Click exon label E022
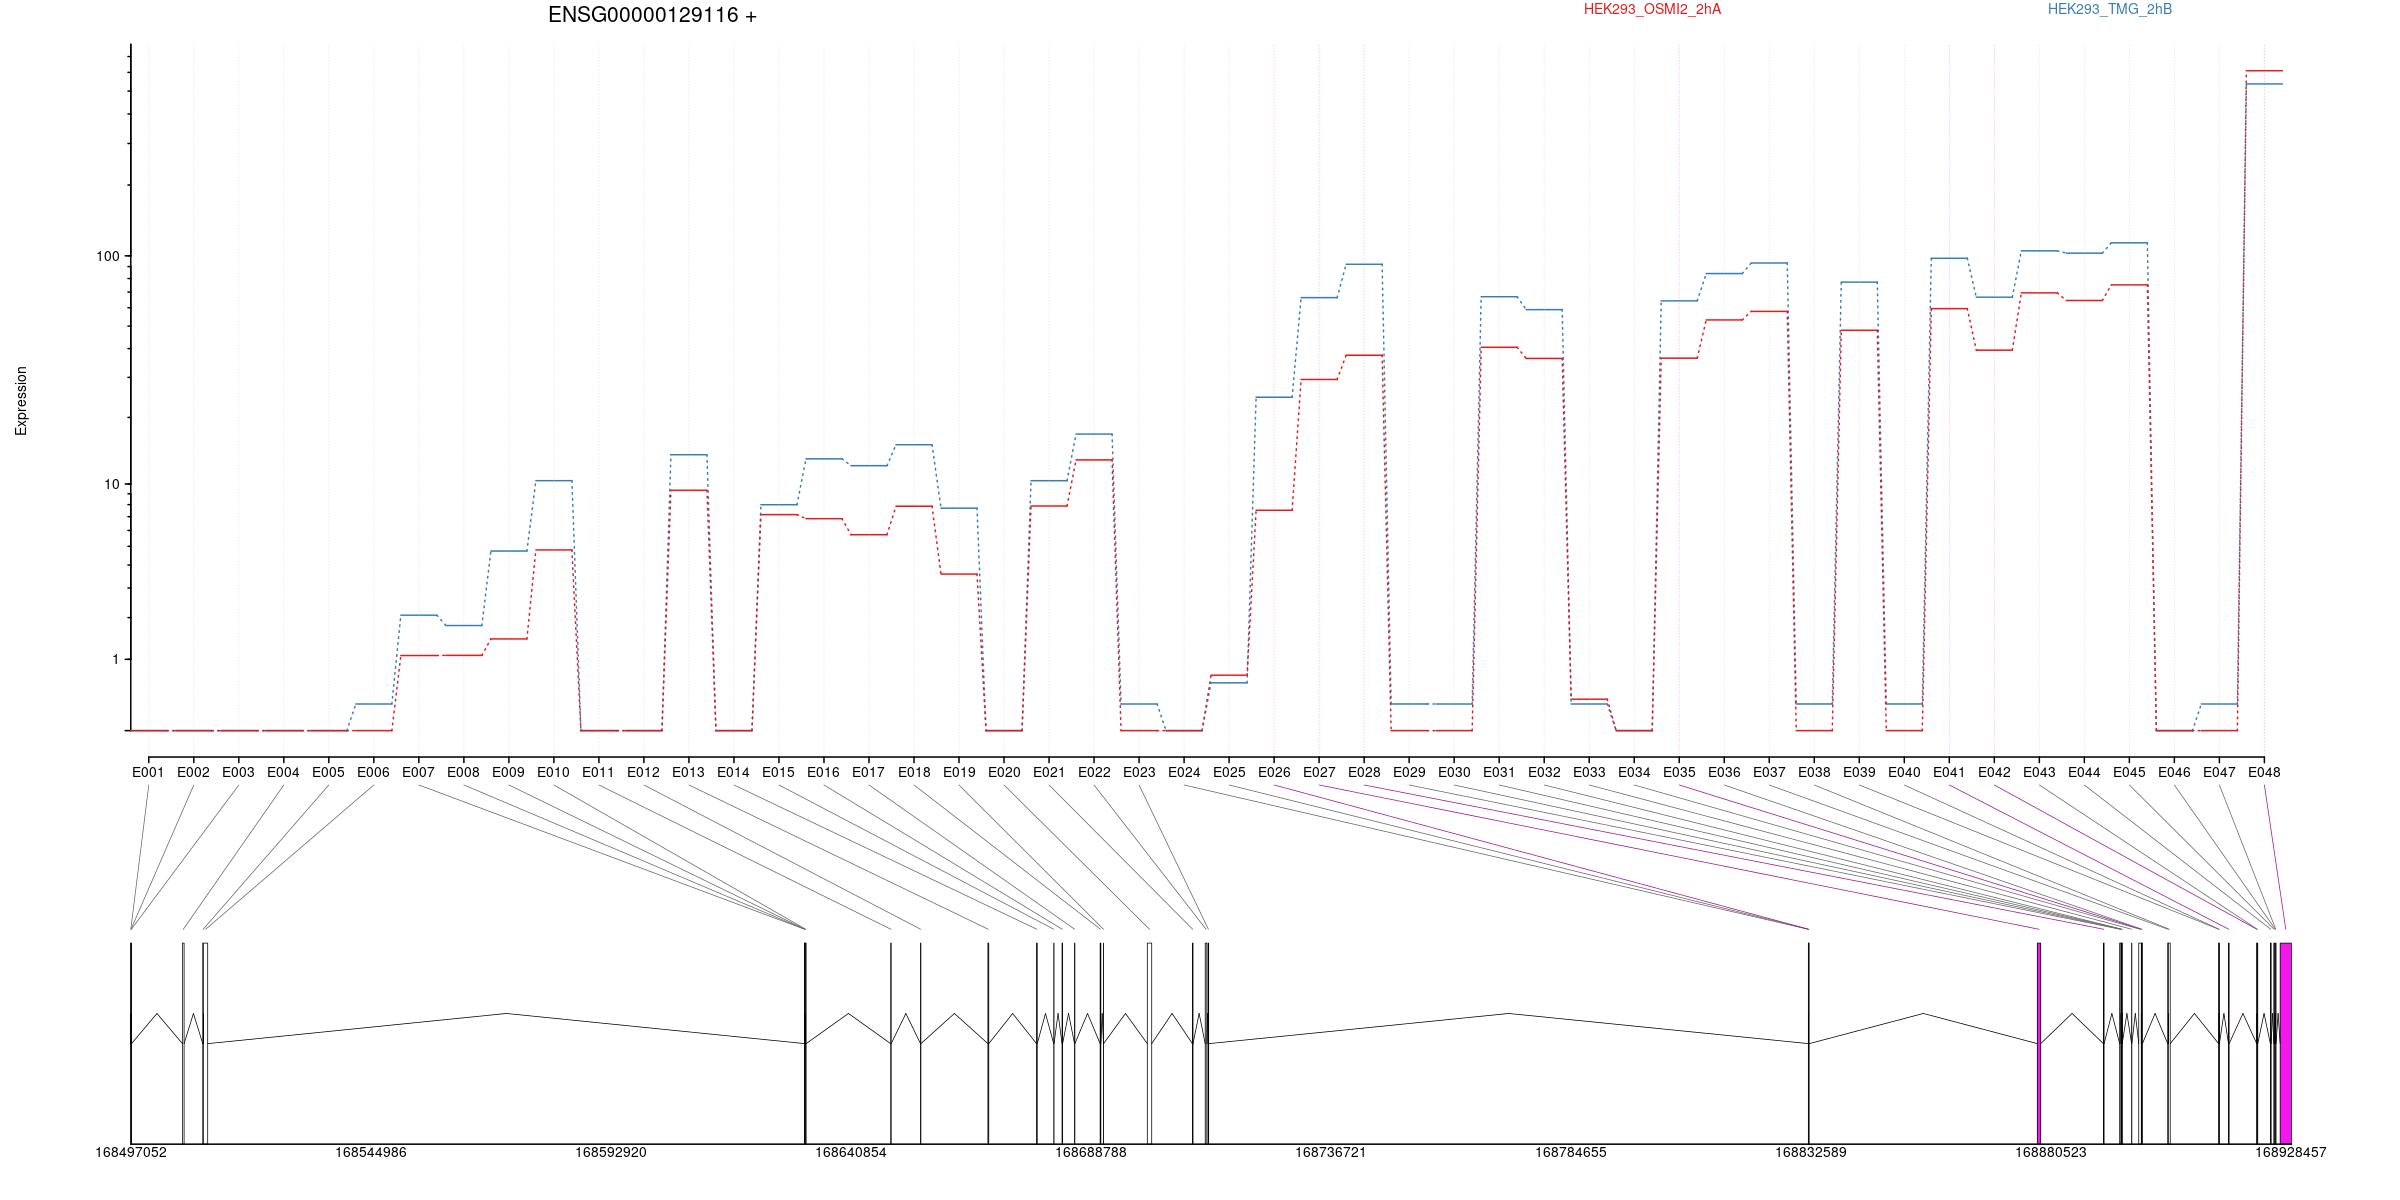 click(1094, 772)
